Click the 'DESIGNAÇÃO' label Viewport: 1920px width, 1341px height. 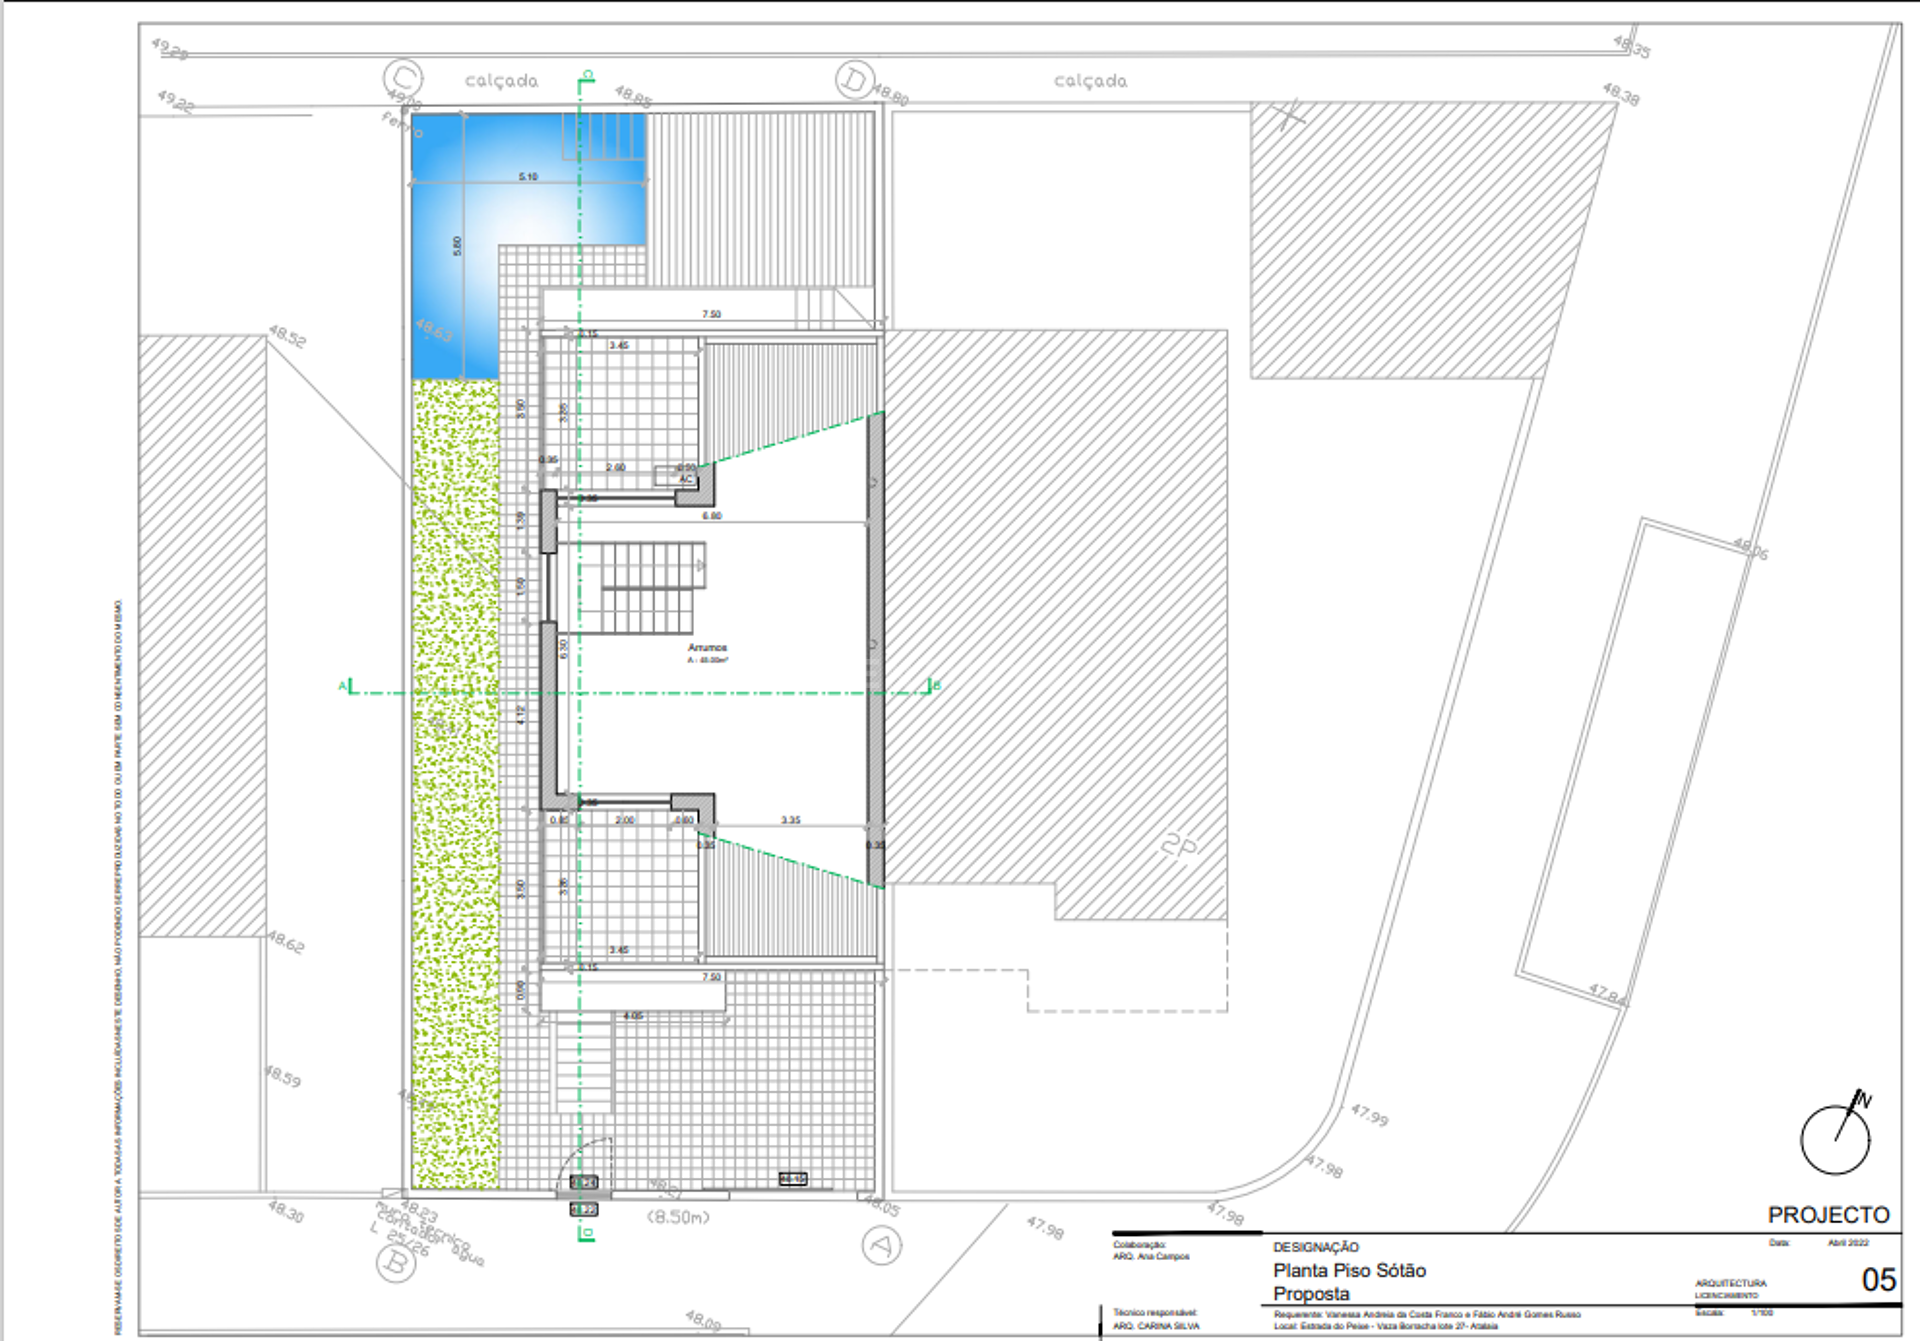[x=1315, y=1247]
